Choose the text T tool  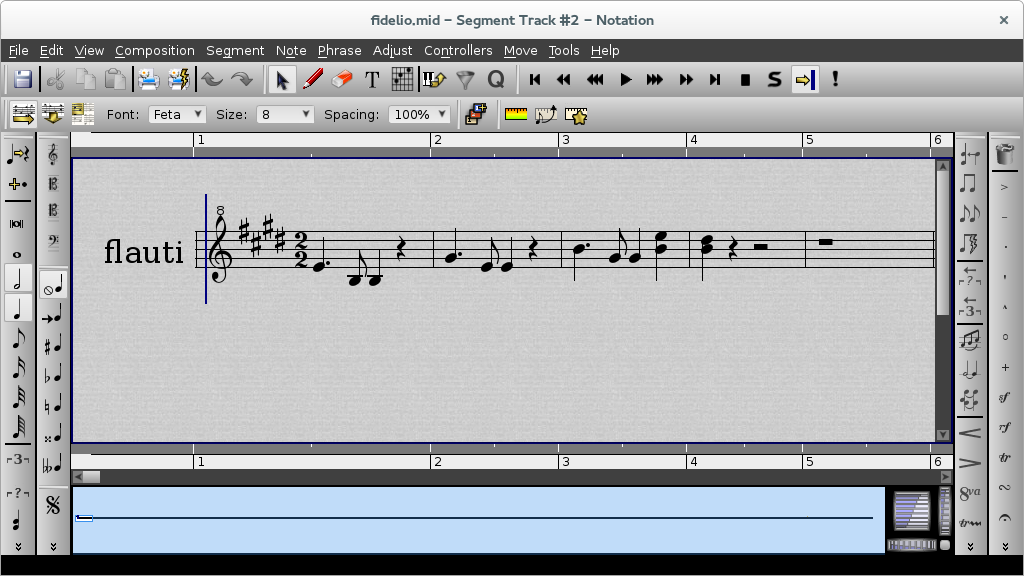372,80
